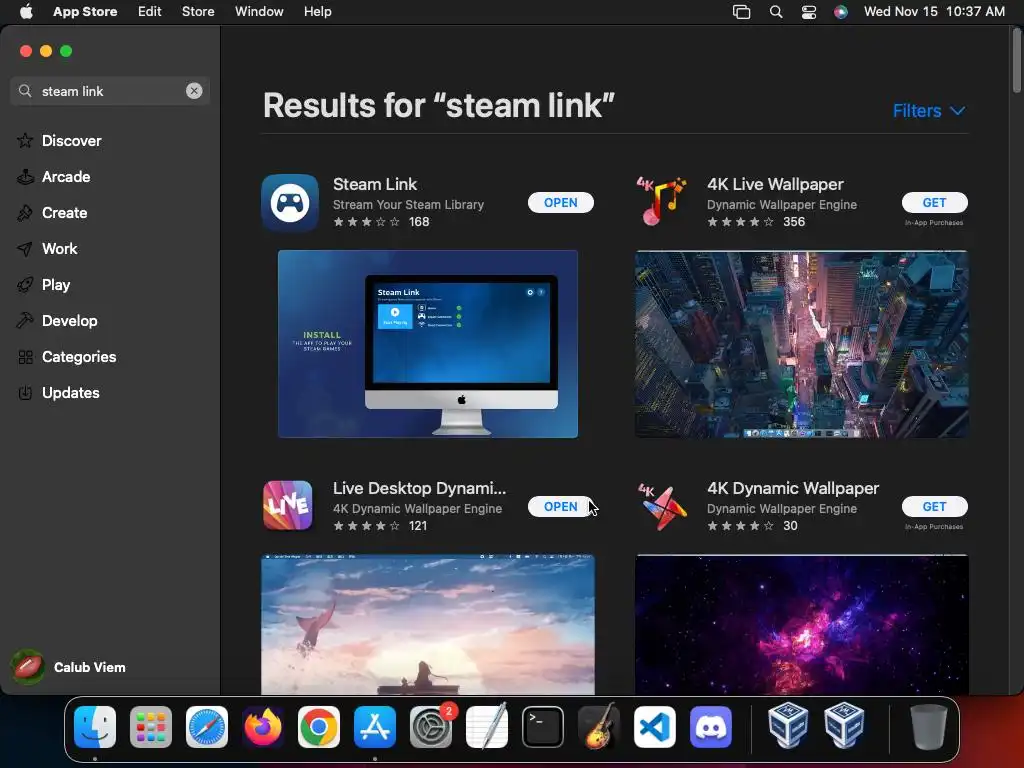The width and height of the screenshot is (1024, 768).
Task: Click the Stage Manager menu bar icon
Action: 741,11
